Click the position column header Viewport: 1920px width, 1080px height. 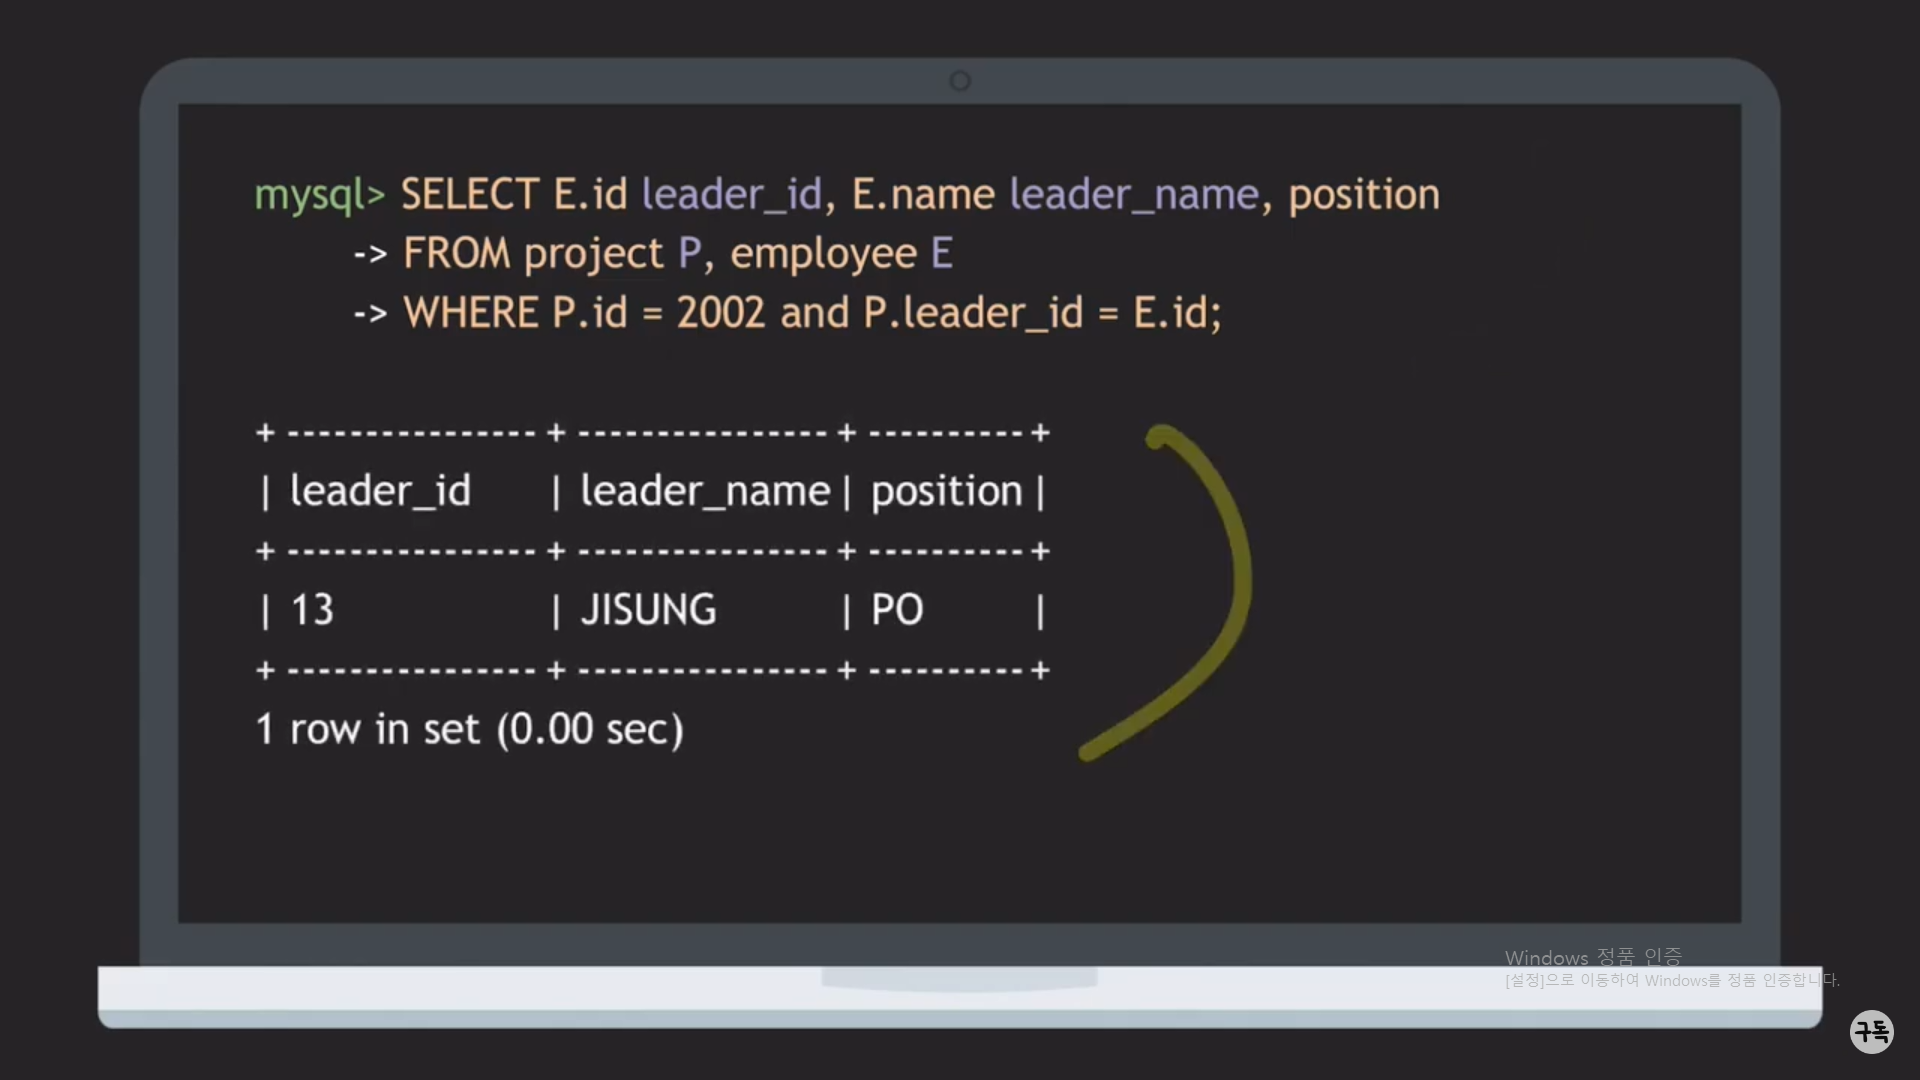pyautogui.click(x=946, y=491)
